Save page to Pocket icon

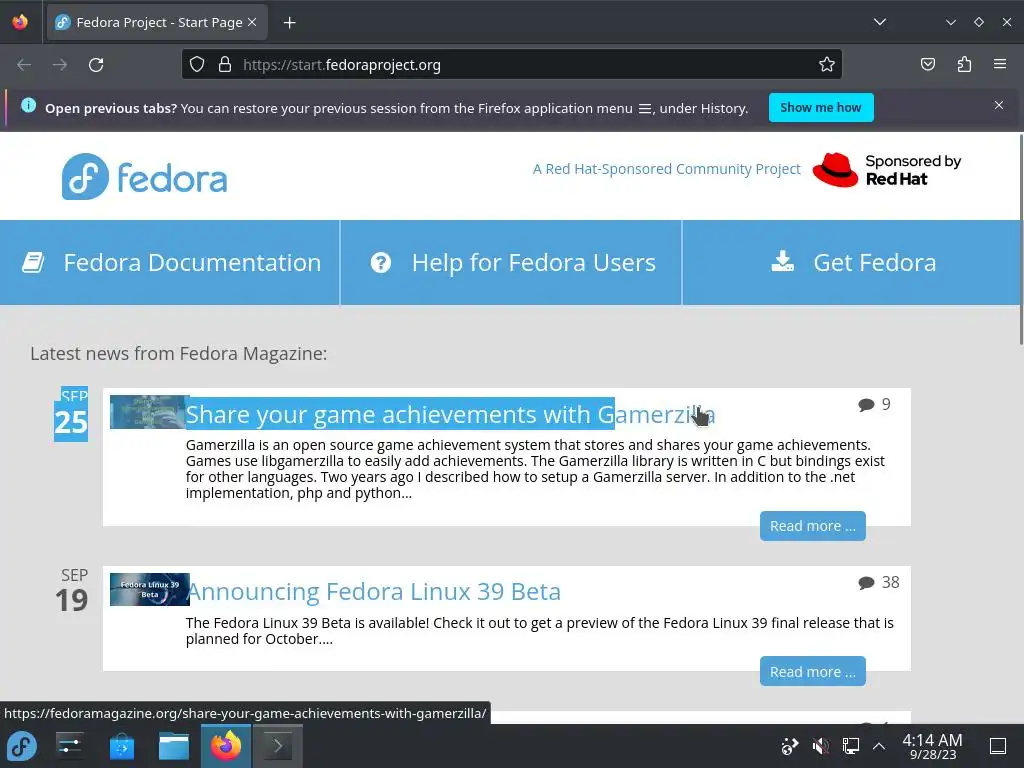click(928, 64)
